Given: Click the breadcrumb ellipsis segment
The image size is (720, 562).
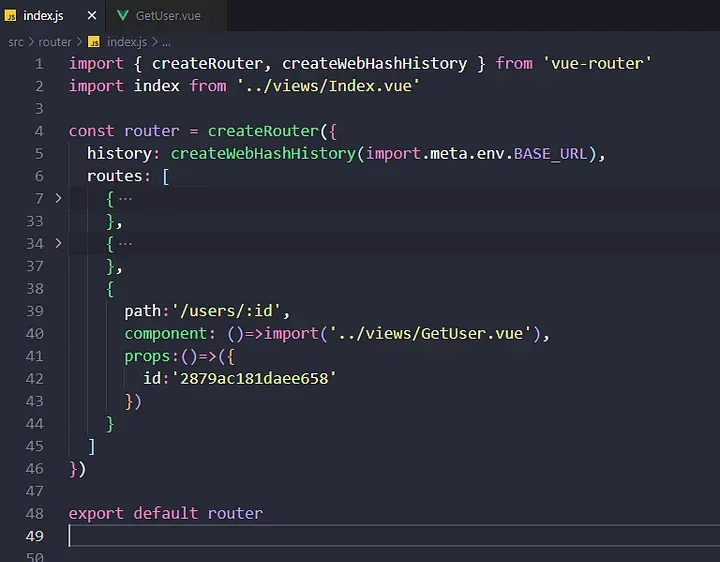Looking at the screenshot, I should 166,43.
